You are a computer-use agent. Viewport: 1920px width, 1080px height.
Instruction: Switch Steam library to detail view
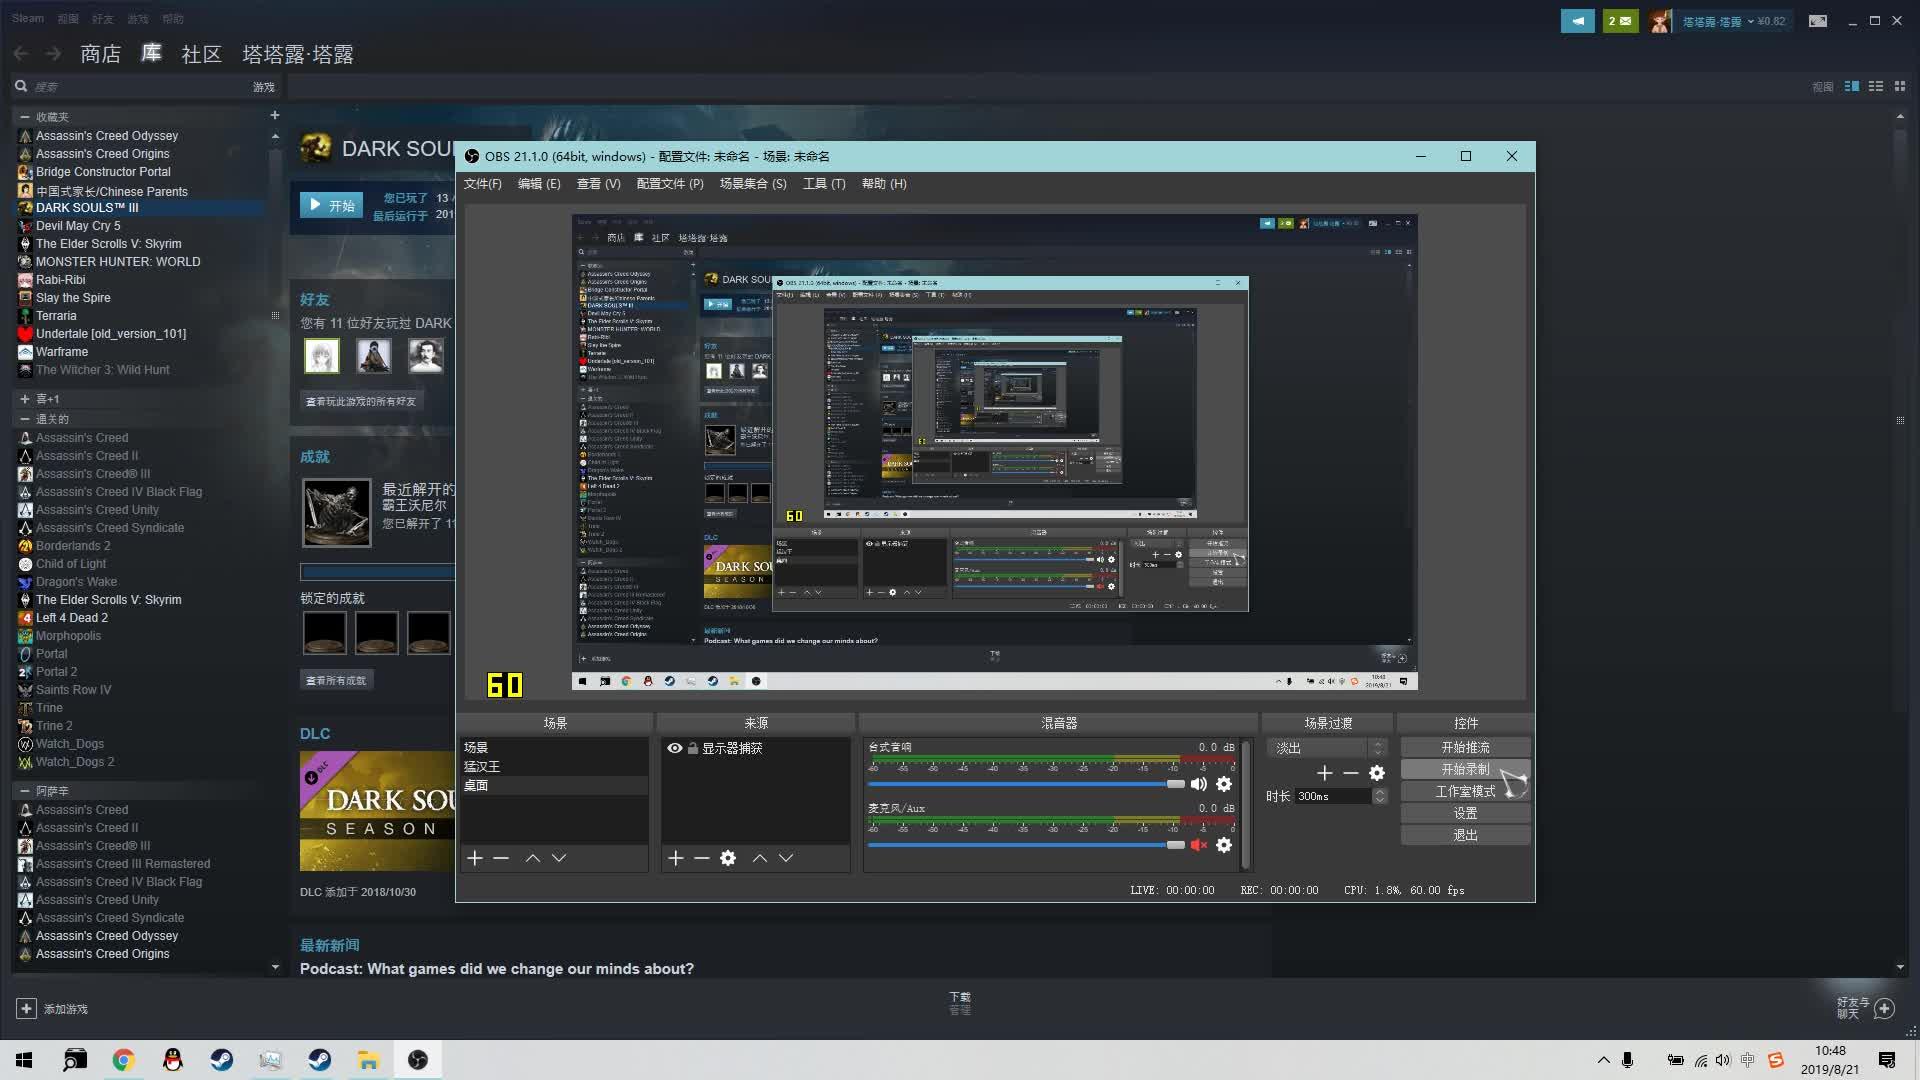(x=1852, y=87)
